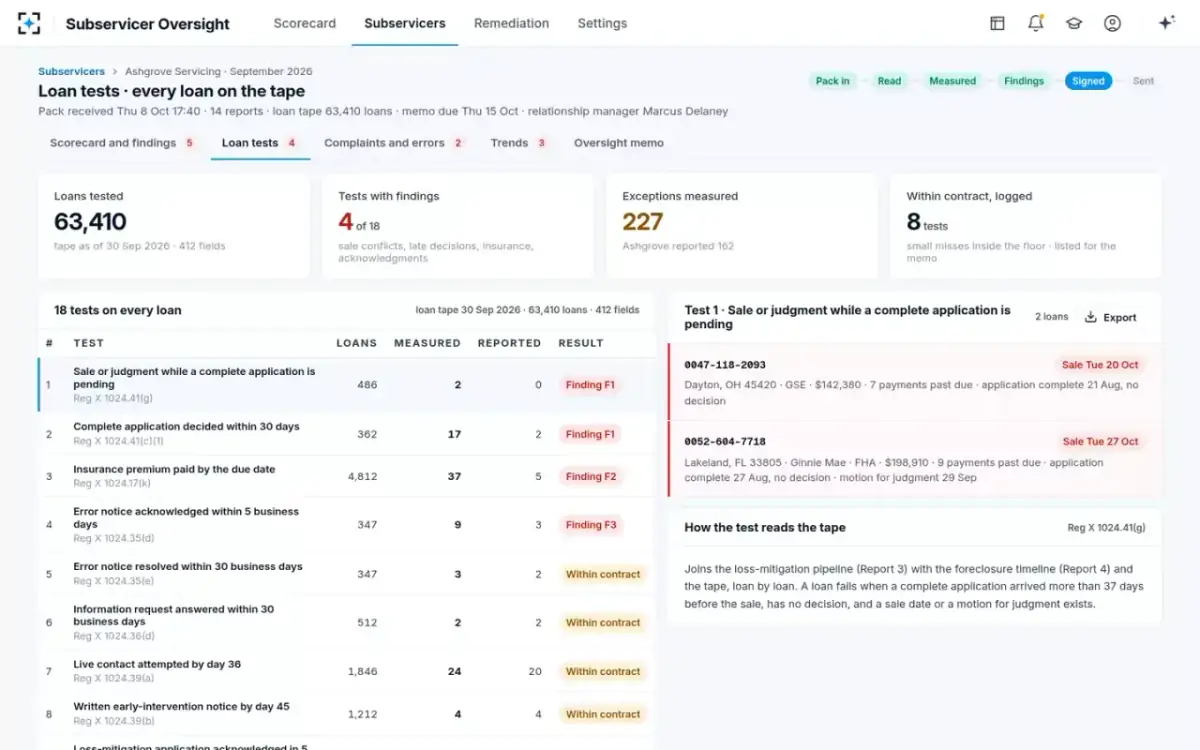The image size is (1200, 750).
Task: Switch to Scorecard and findings tab
Action: (122, 143)
